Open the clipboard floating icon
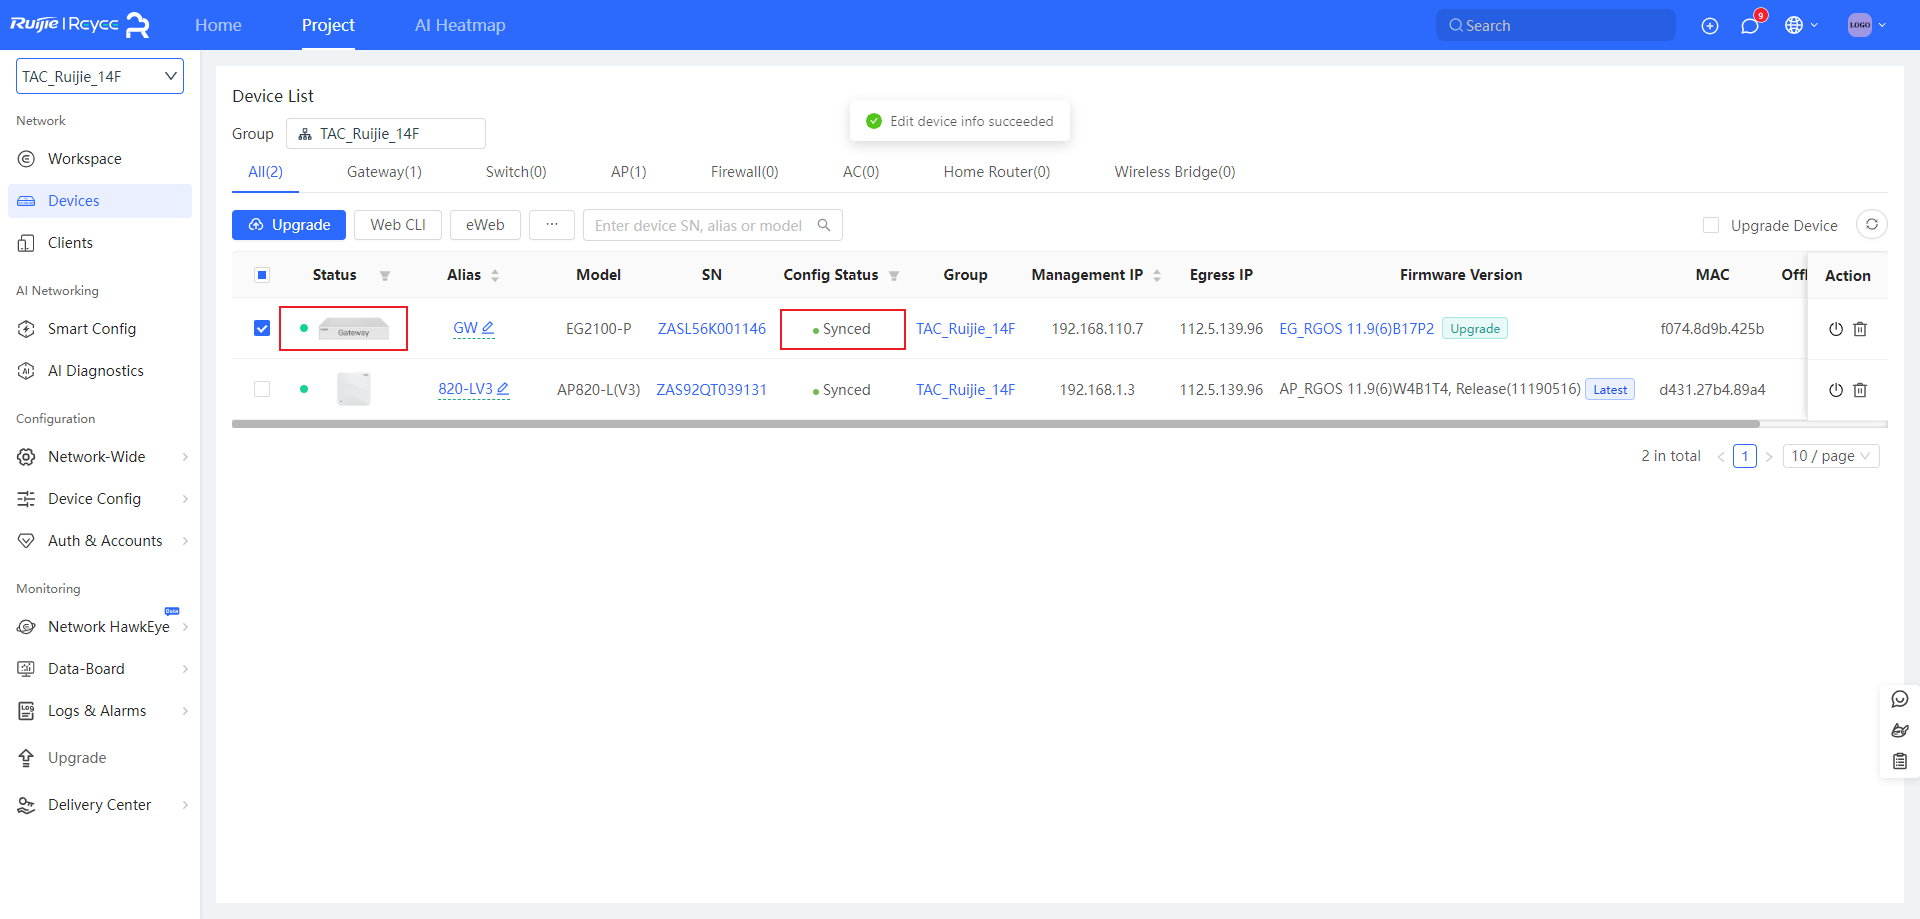1920x919 pixels. (1900, 761)
